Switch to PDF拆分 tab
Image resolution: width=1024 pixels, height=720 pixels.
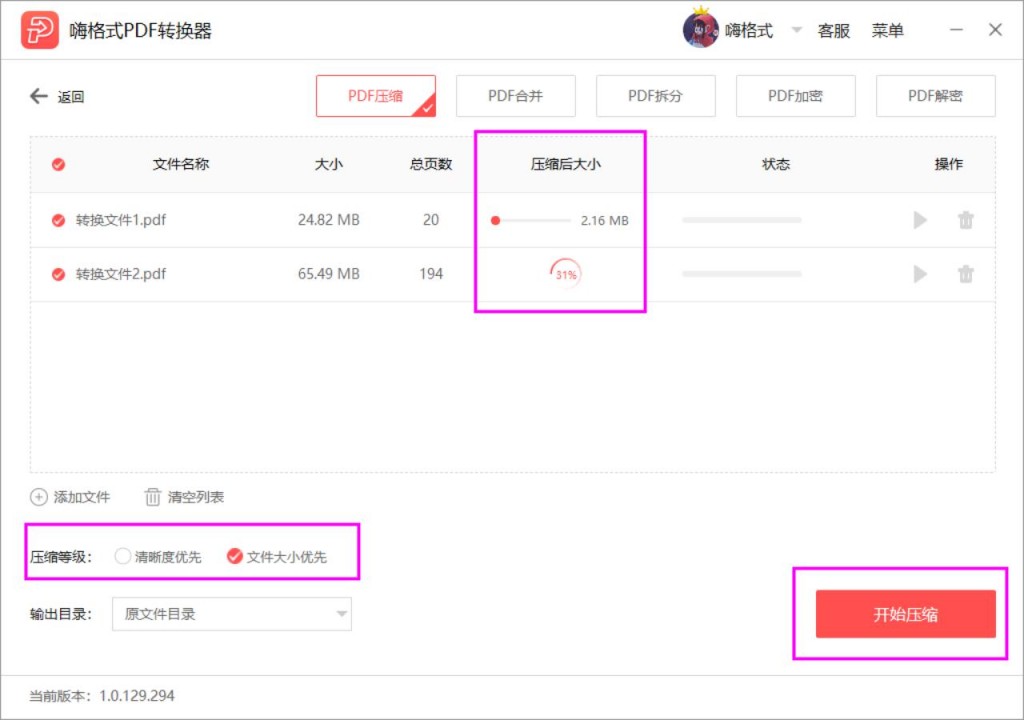(655, 96)
